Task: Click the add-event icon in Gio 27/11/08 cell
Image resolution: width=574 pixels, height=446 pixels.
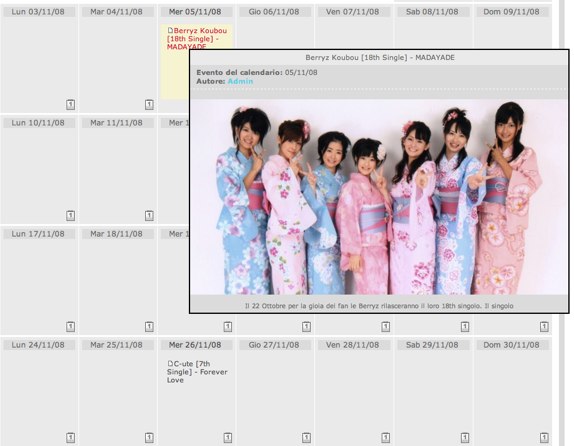Action: (x=306, y=438)
